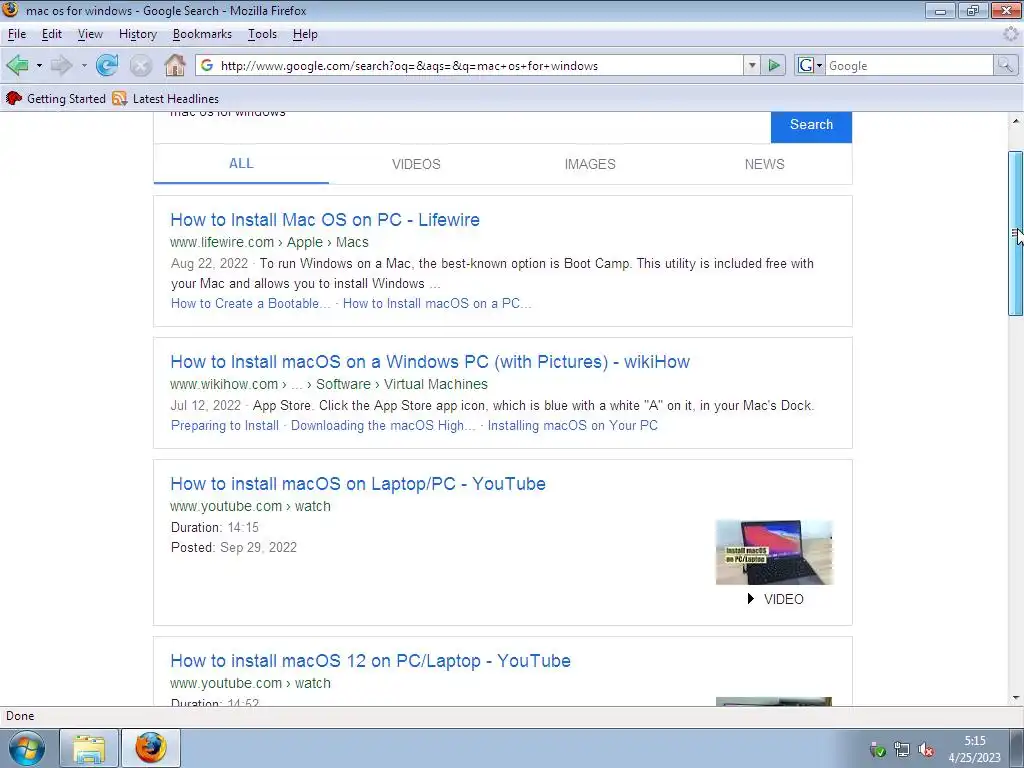
Task: Click the Google site icon in address bar
Action: point(207,65)
